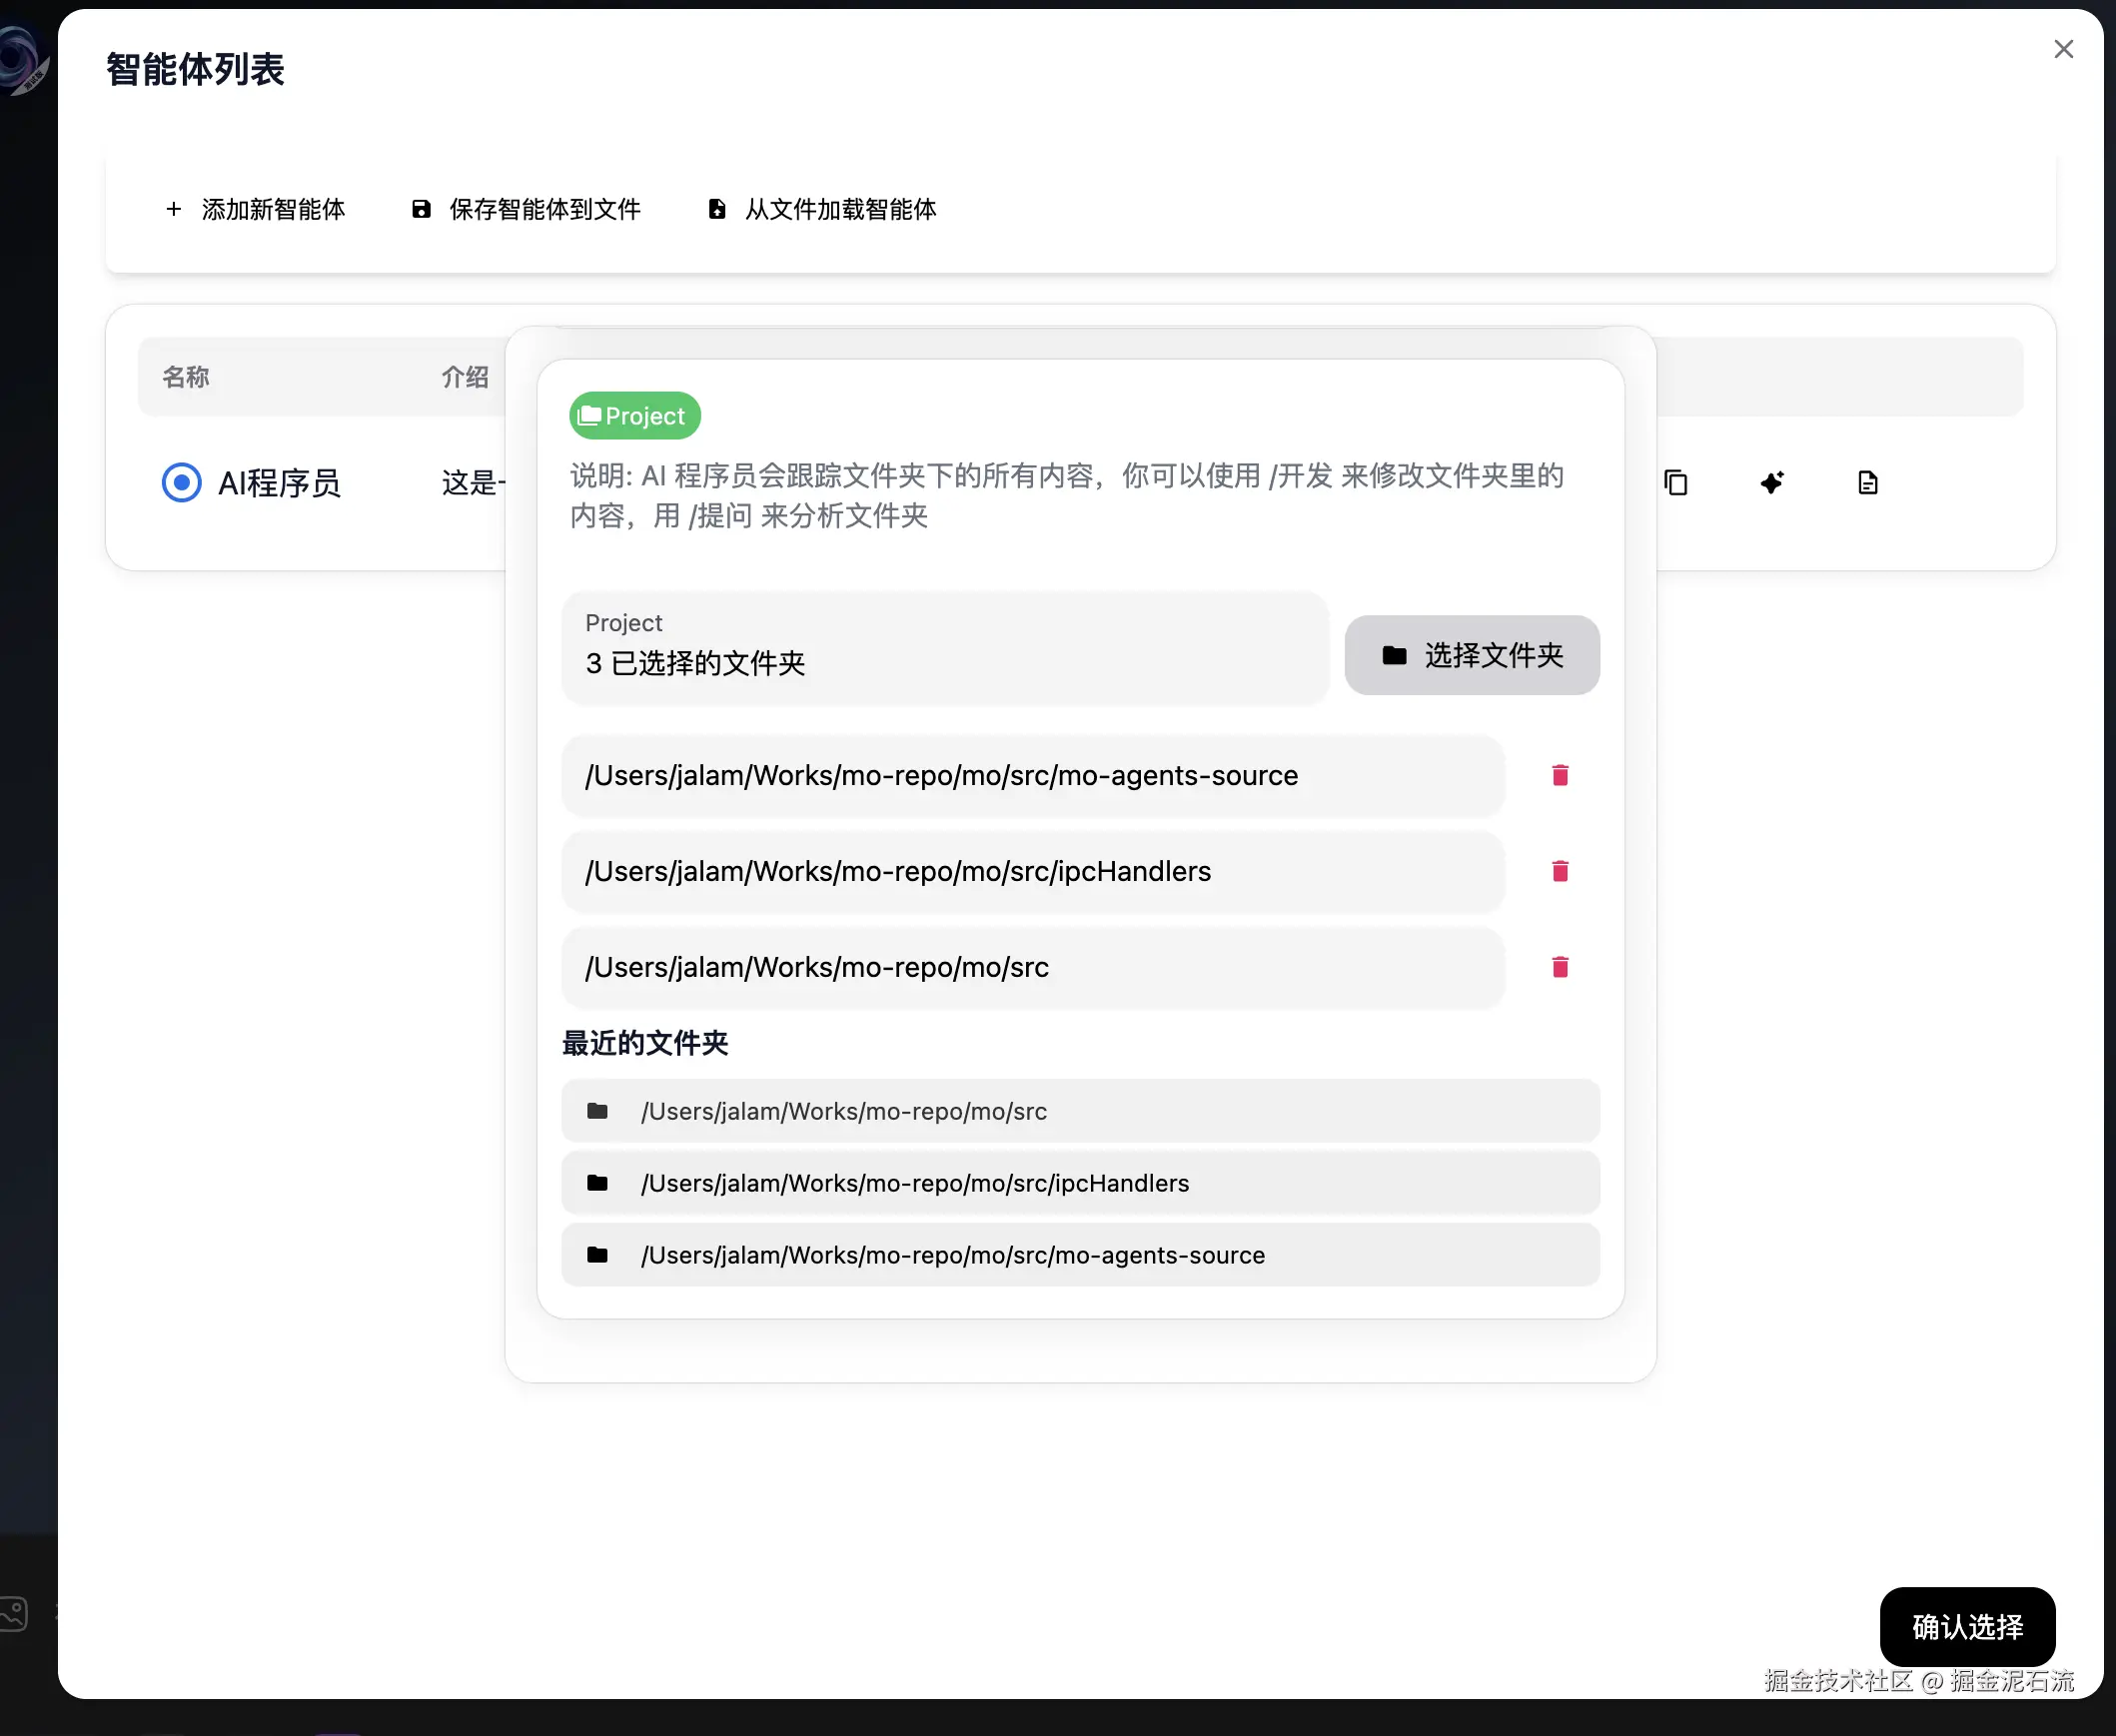The image size is (2116, 1736).
Task: Delete the /mo/src selected folder entry
Action: click(x=1559, y=967)
